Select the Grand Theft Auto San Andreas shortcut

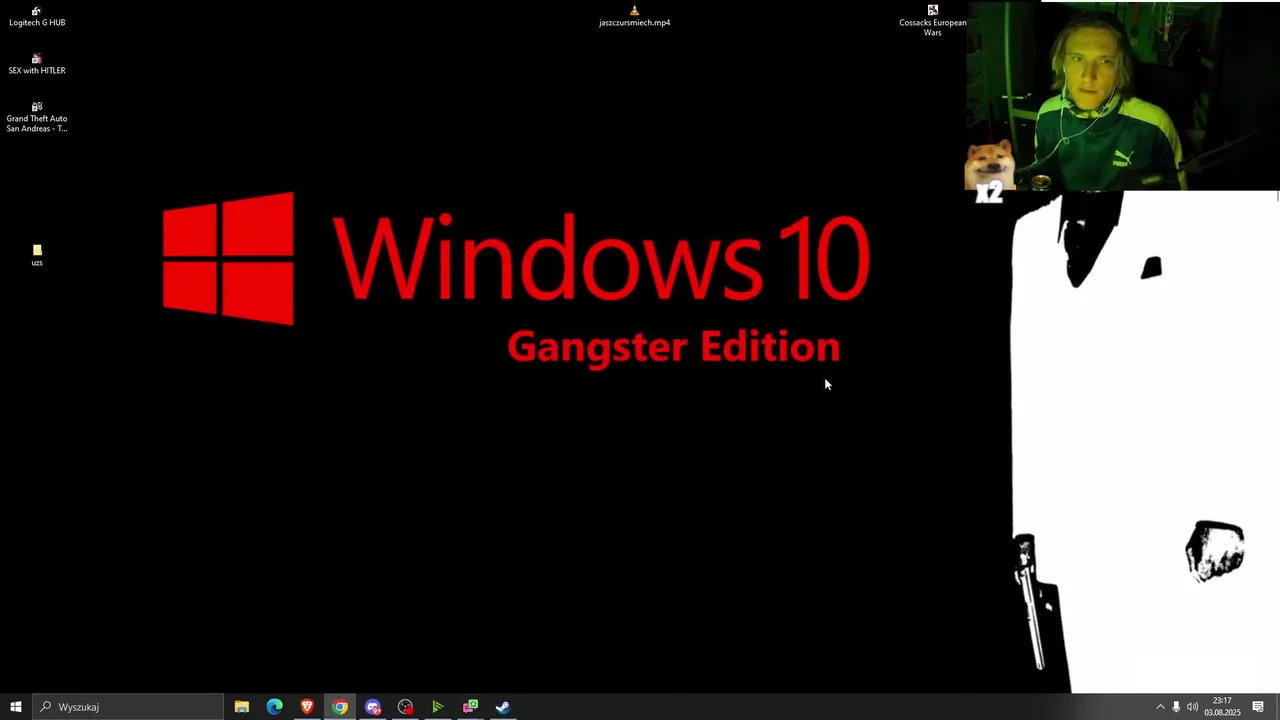coord(37,117)
